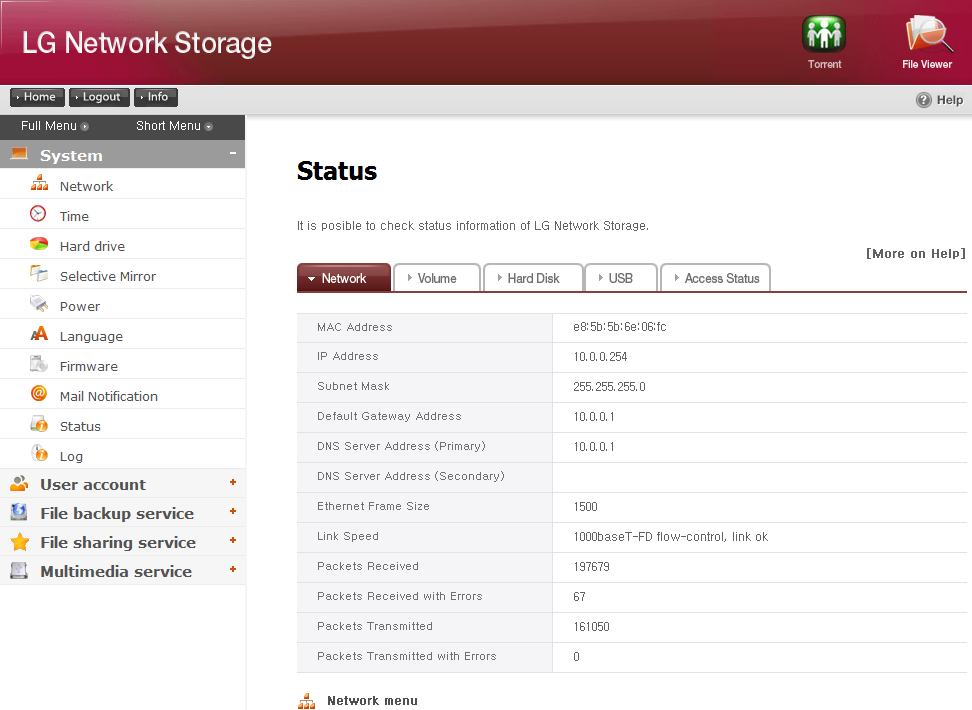The image size is (972, 710).
Task: Open Language settings in sidebar
Action: click(x=91, y=337)
